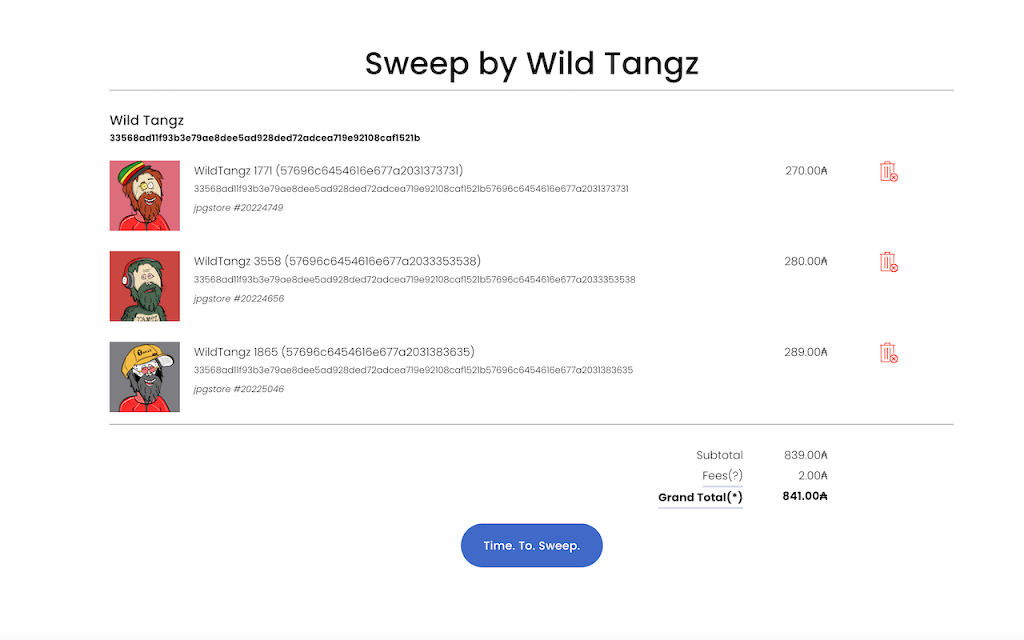Viewport: 1024px width, 640px height.
Task: Open WildTangz 1865 thumbnail image
Action: [x=144, y=377]
